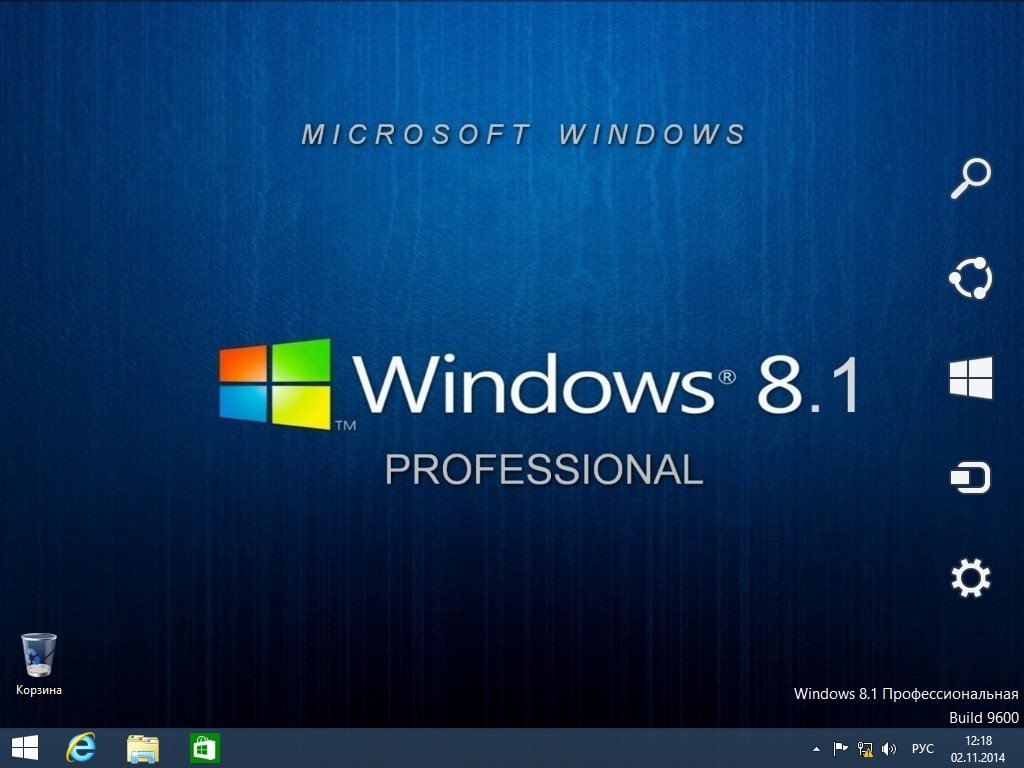Click the four-color Windows logo on wallpaper
The height and width of the screenshot is (768, 1024).
pyautogui.click(x=275, y=384)
